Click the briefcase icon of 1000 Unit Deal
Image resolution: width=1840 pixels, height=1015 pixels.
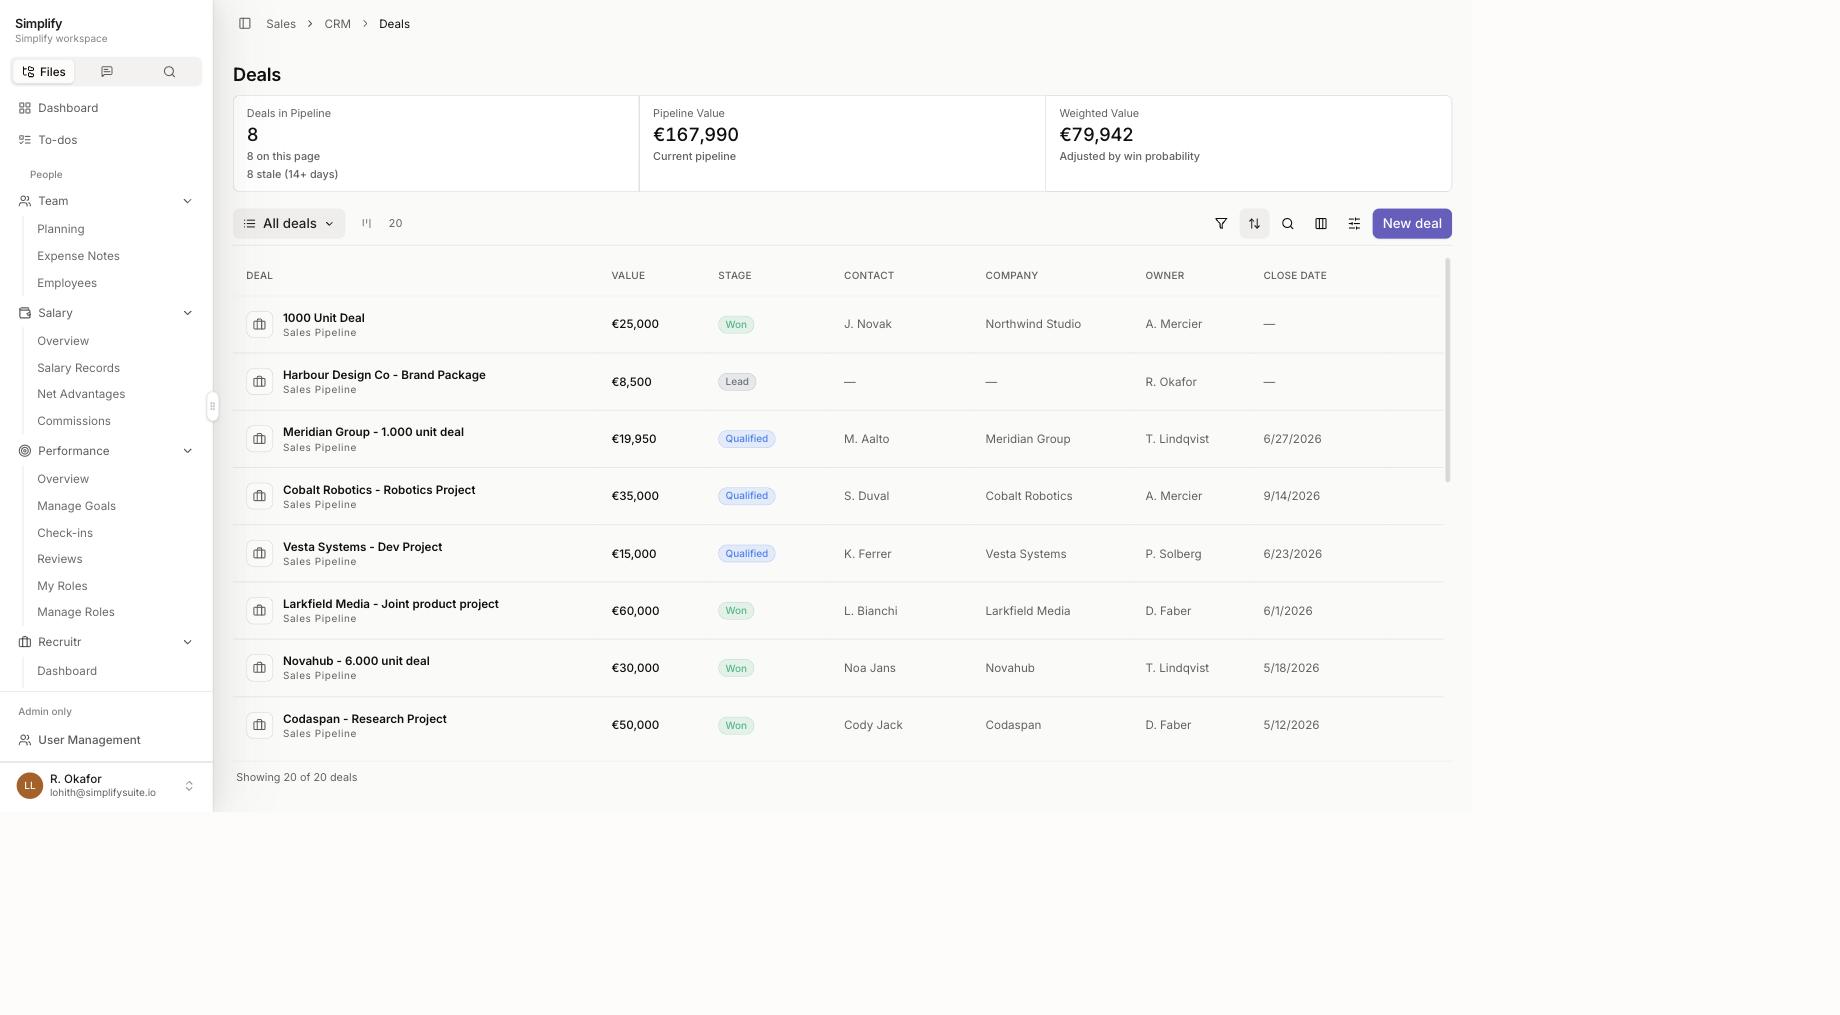tap(259, 325)
